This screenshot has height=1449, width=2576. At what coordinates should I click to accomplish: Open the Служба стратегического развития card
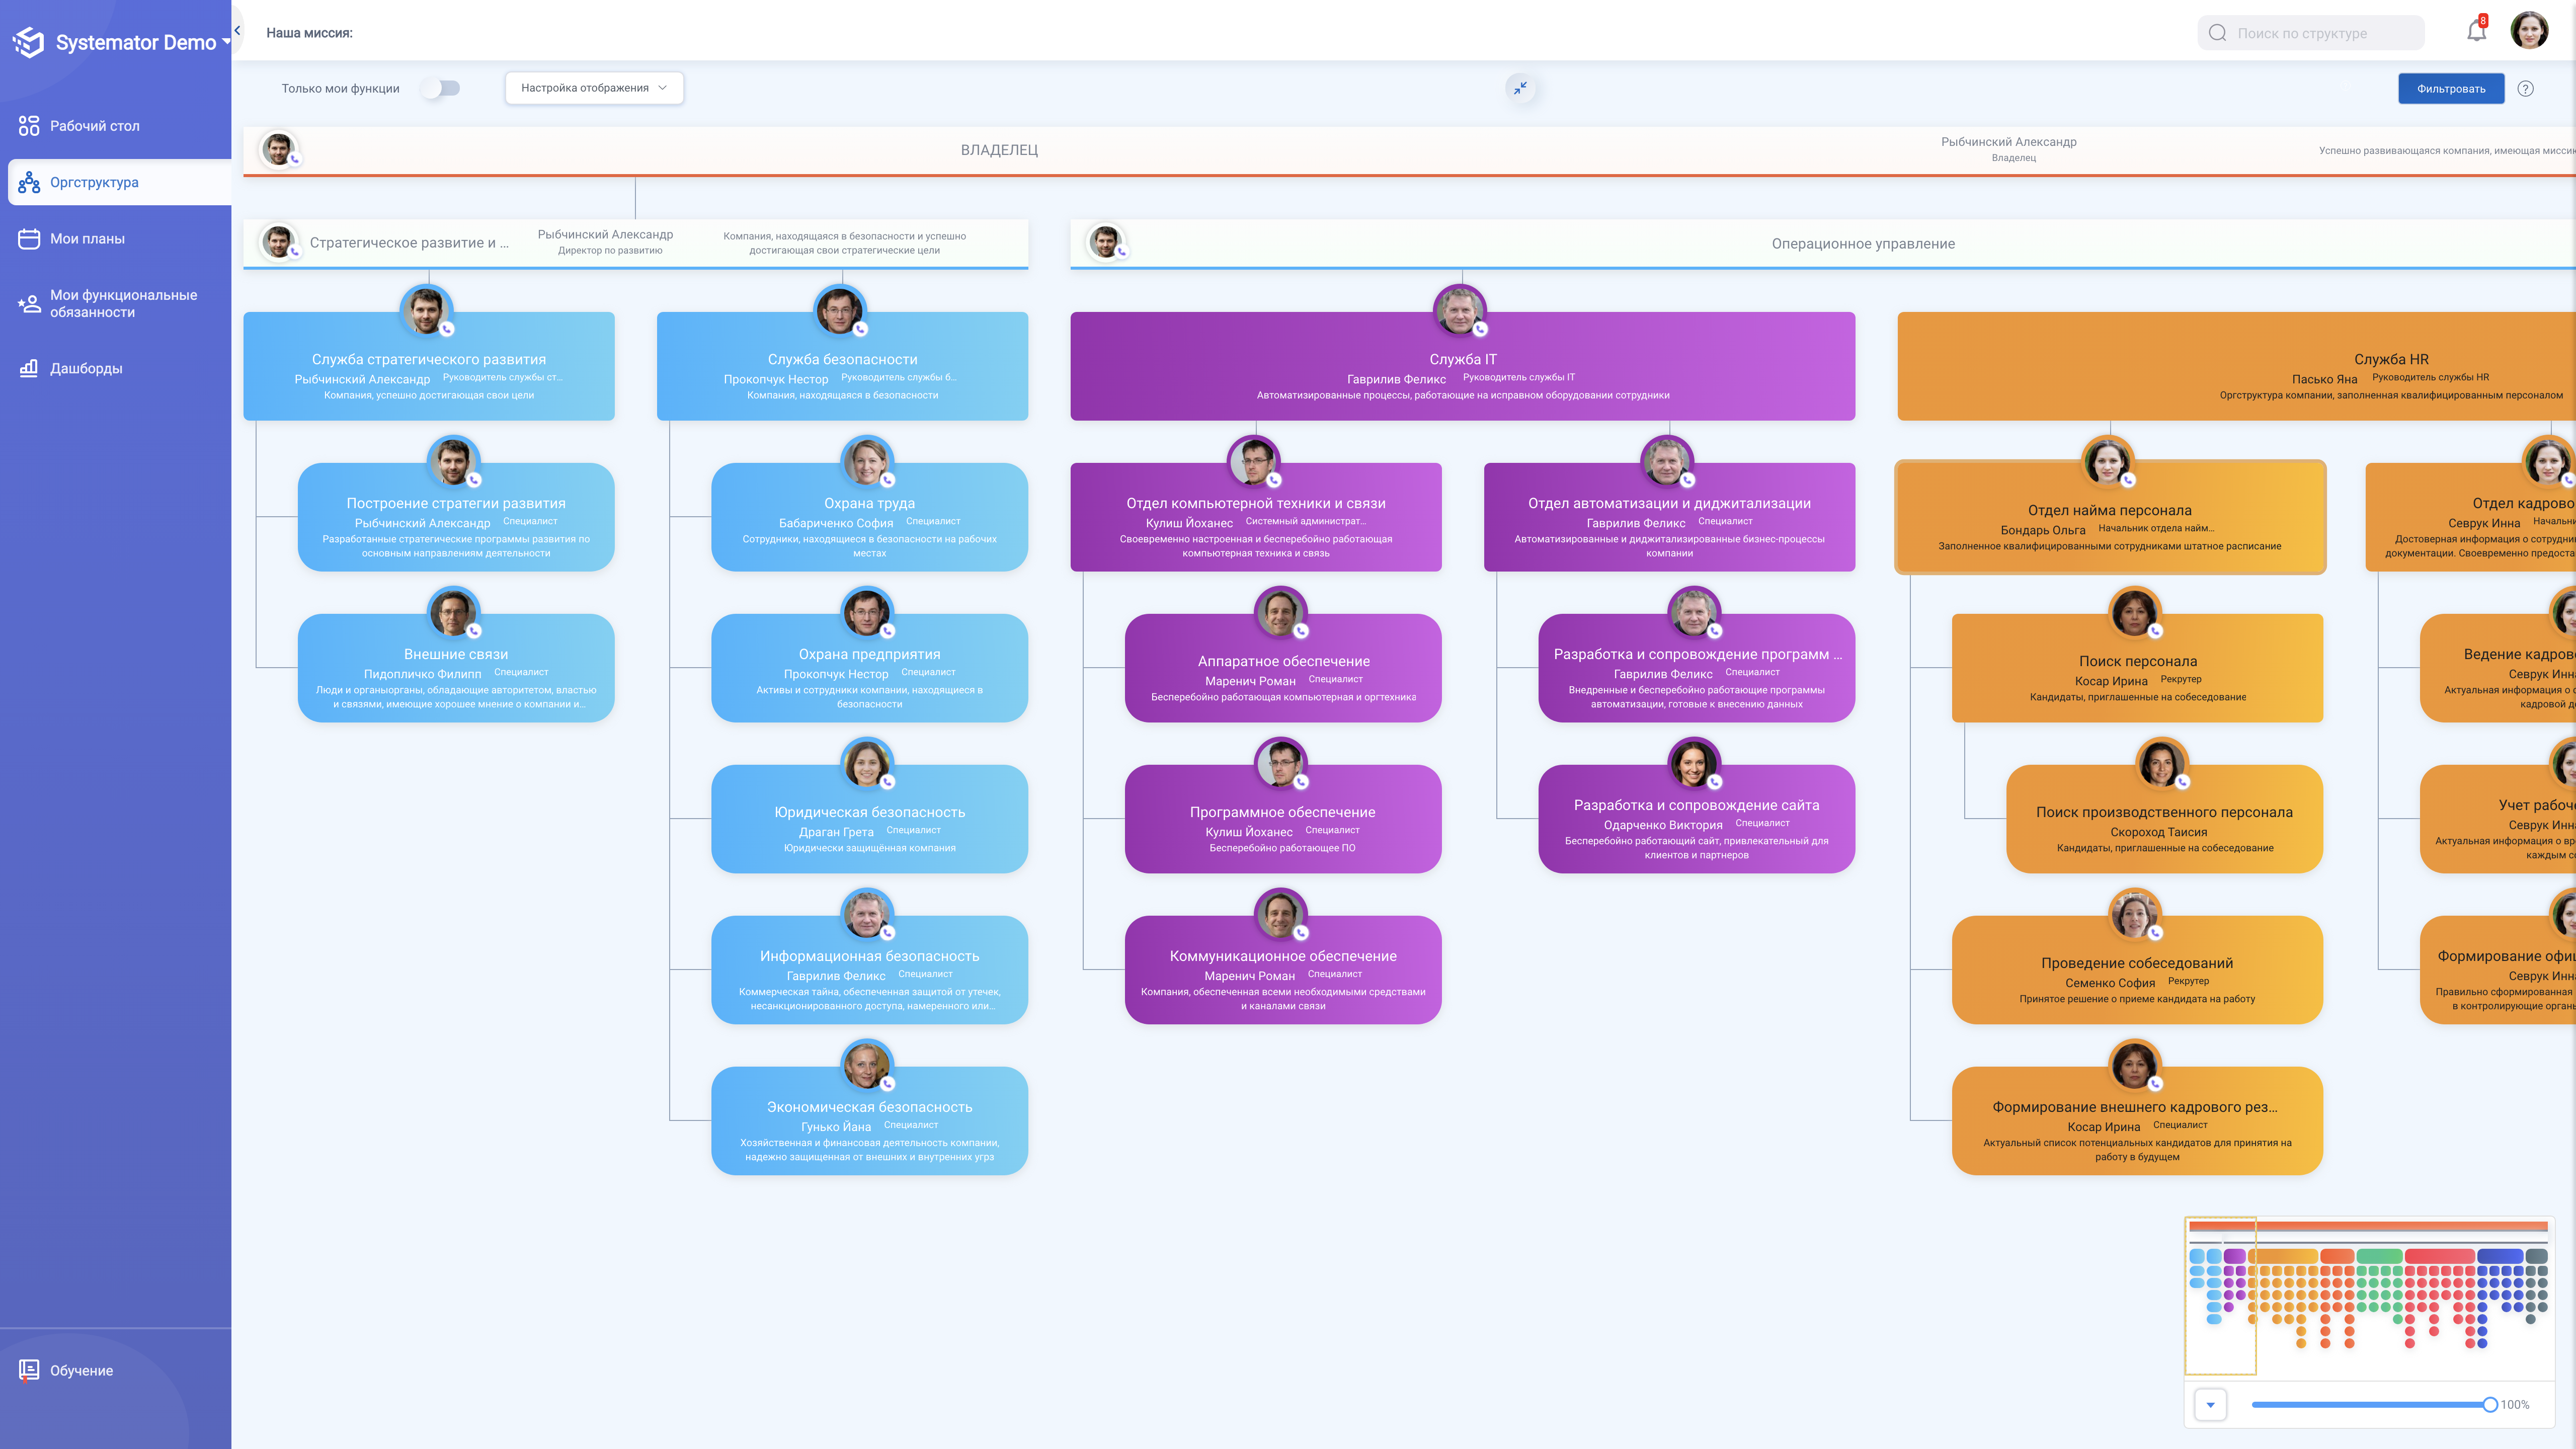click(x=429, y=367)
